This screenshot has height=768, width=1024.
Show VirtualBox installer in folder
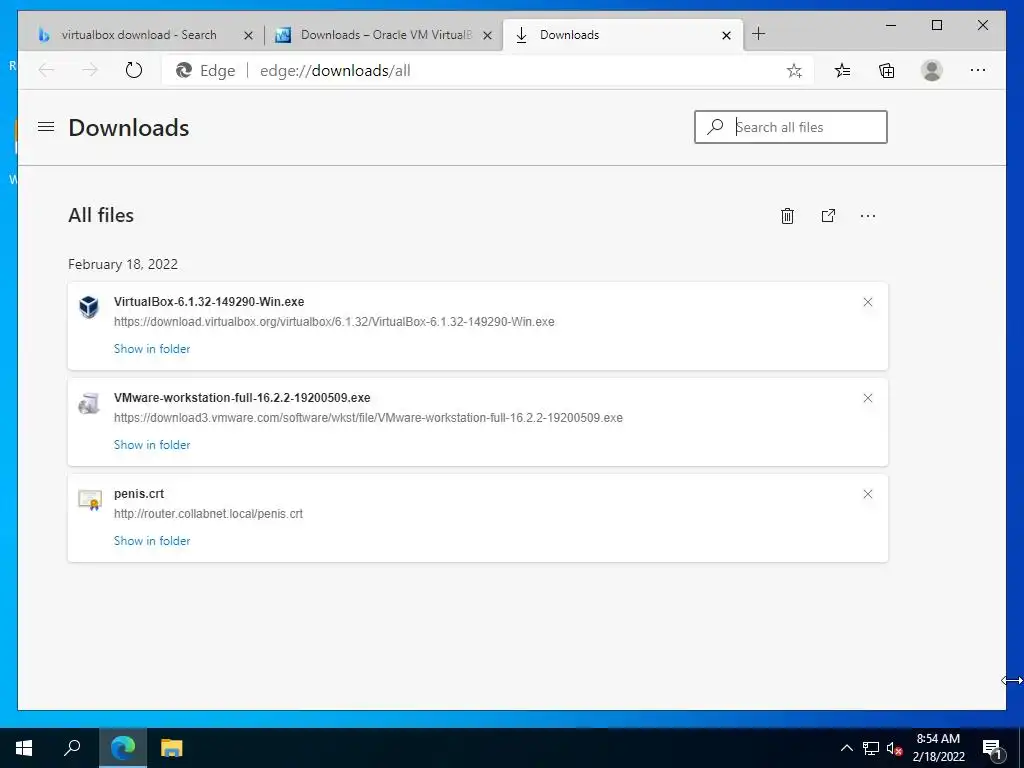152,349
